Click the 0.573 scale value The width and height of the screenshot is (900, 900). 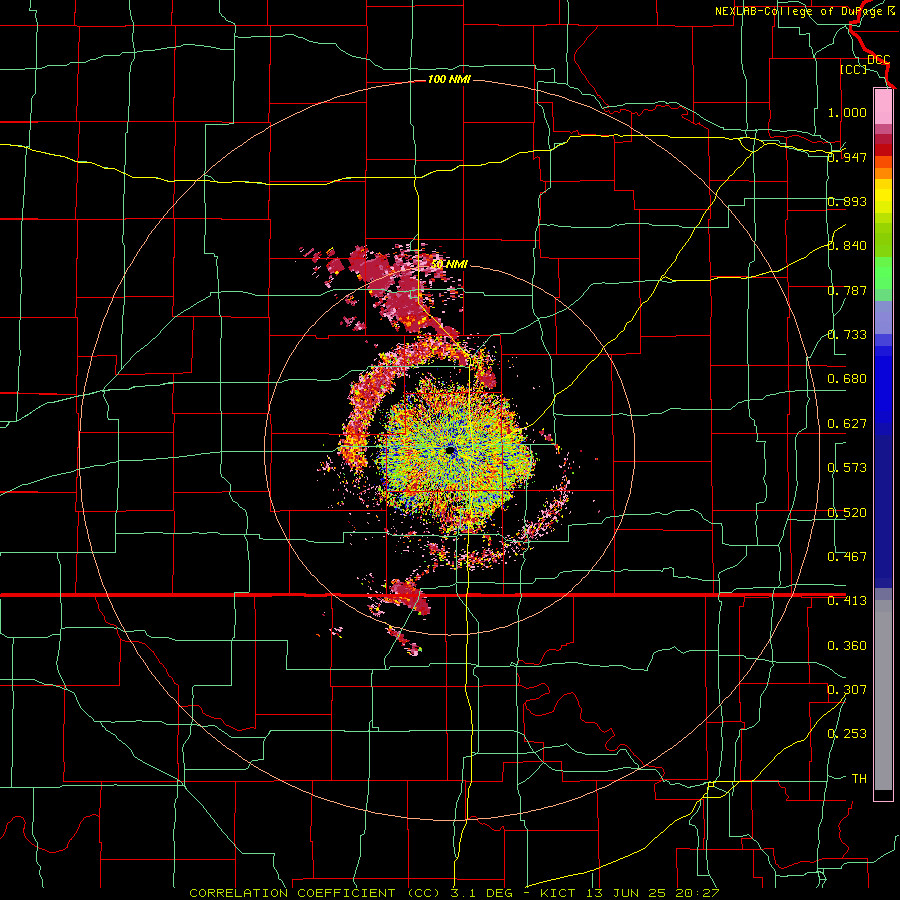point(847,468)
